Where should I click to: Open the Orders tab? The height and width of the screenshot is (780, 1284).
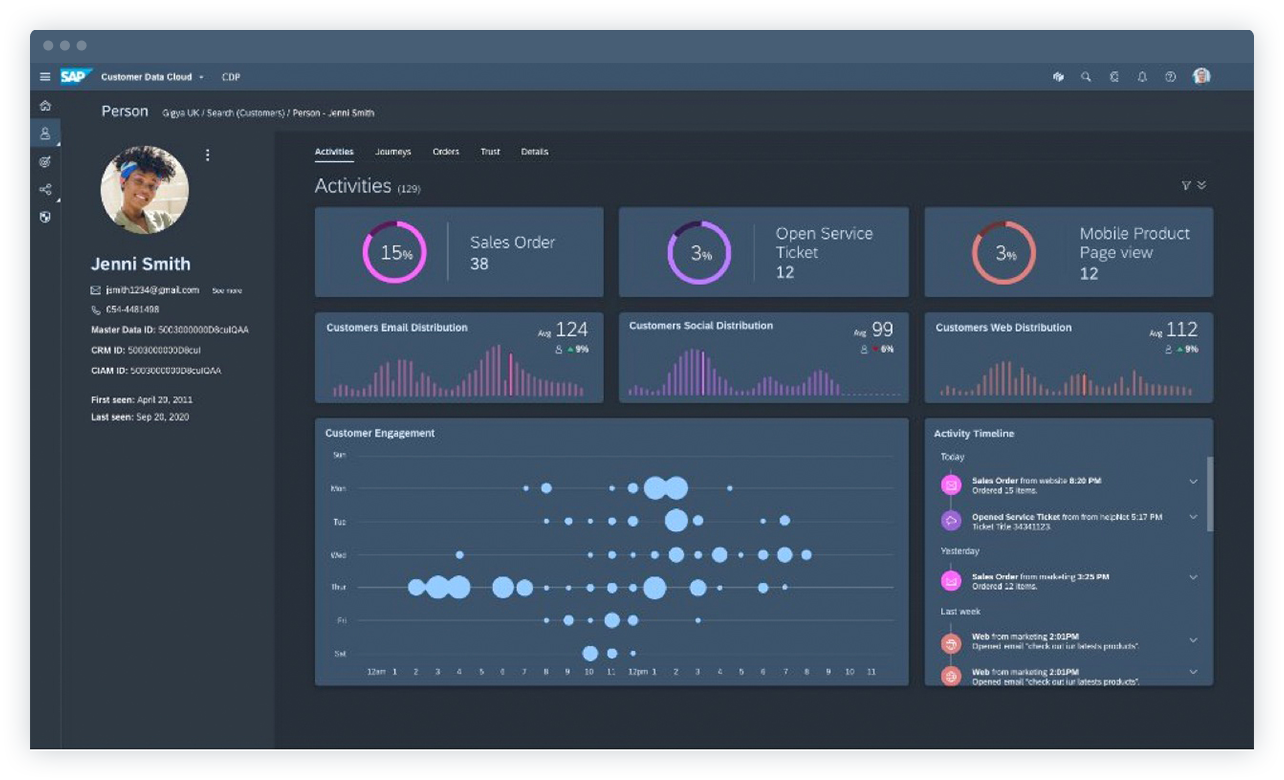click(x=445, y=151)
